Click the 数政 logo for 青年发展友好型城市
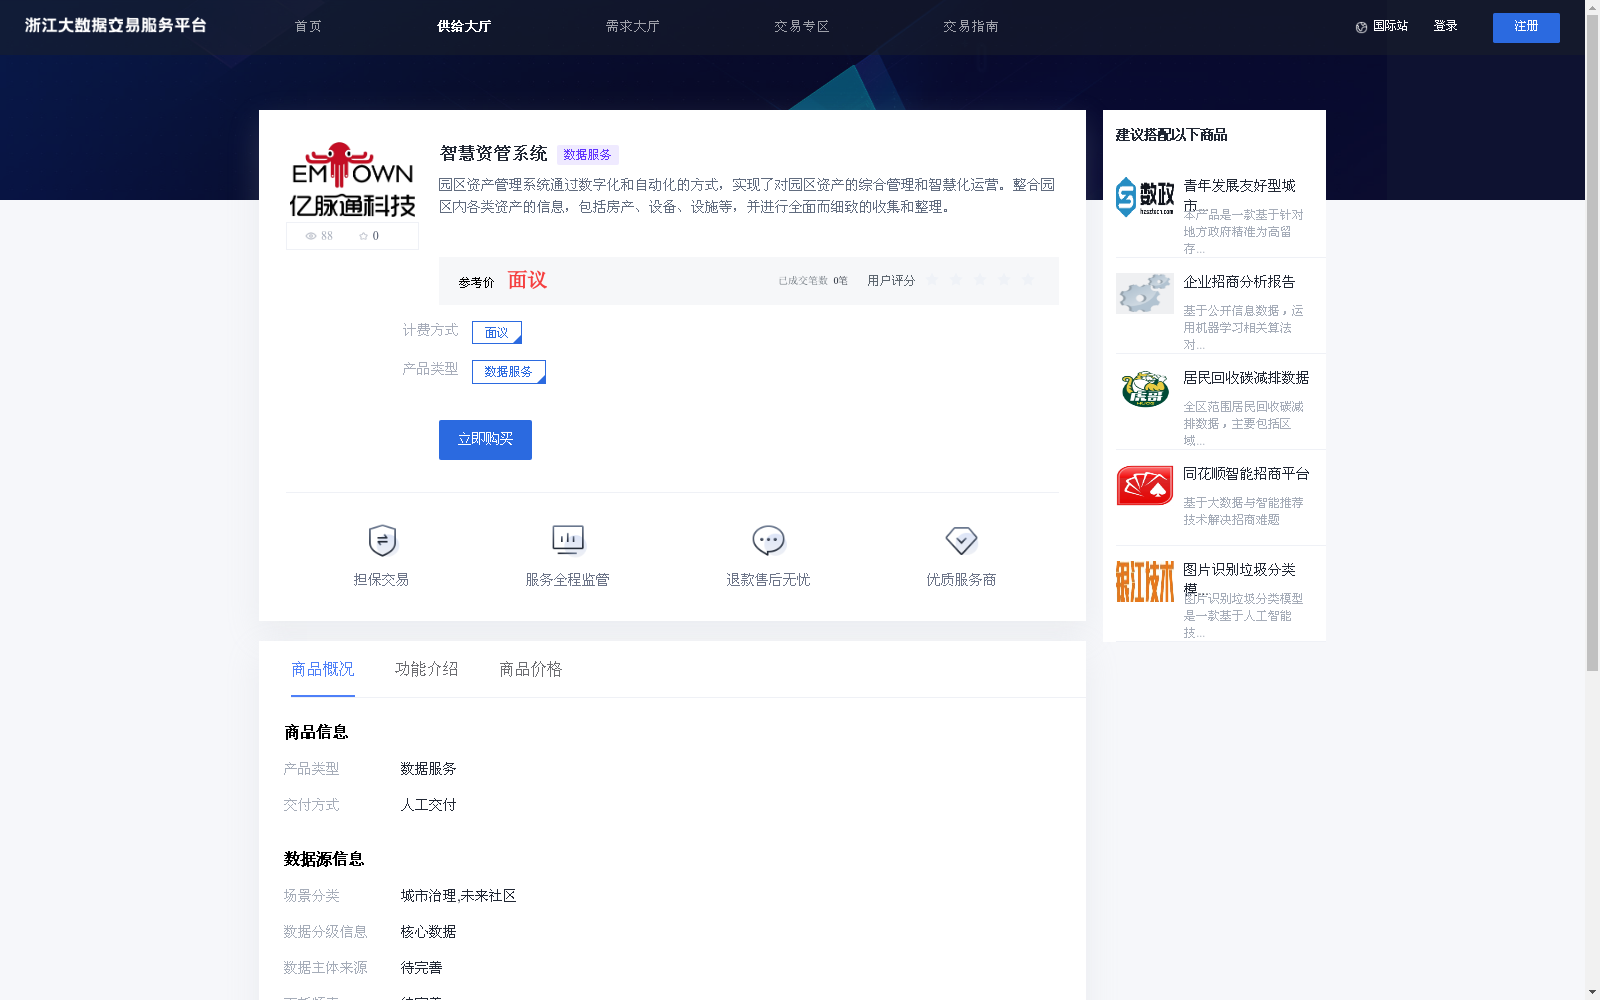This screenshot has height=1000, width=1600. coord(1145,197)
